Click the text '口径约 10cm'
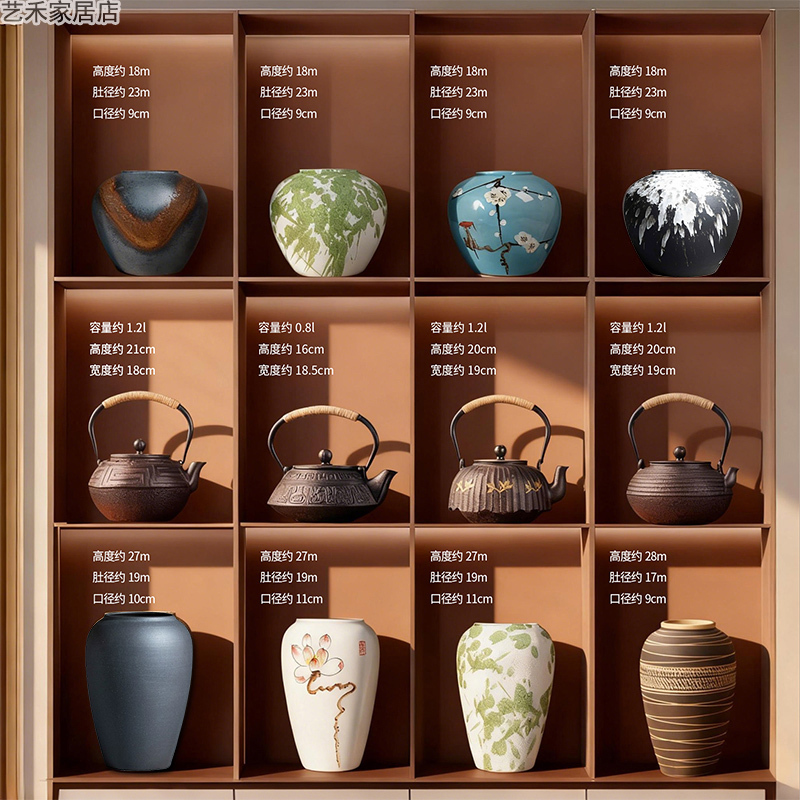The height and width of the screenshot is (800, 800). (123, 599)
